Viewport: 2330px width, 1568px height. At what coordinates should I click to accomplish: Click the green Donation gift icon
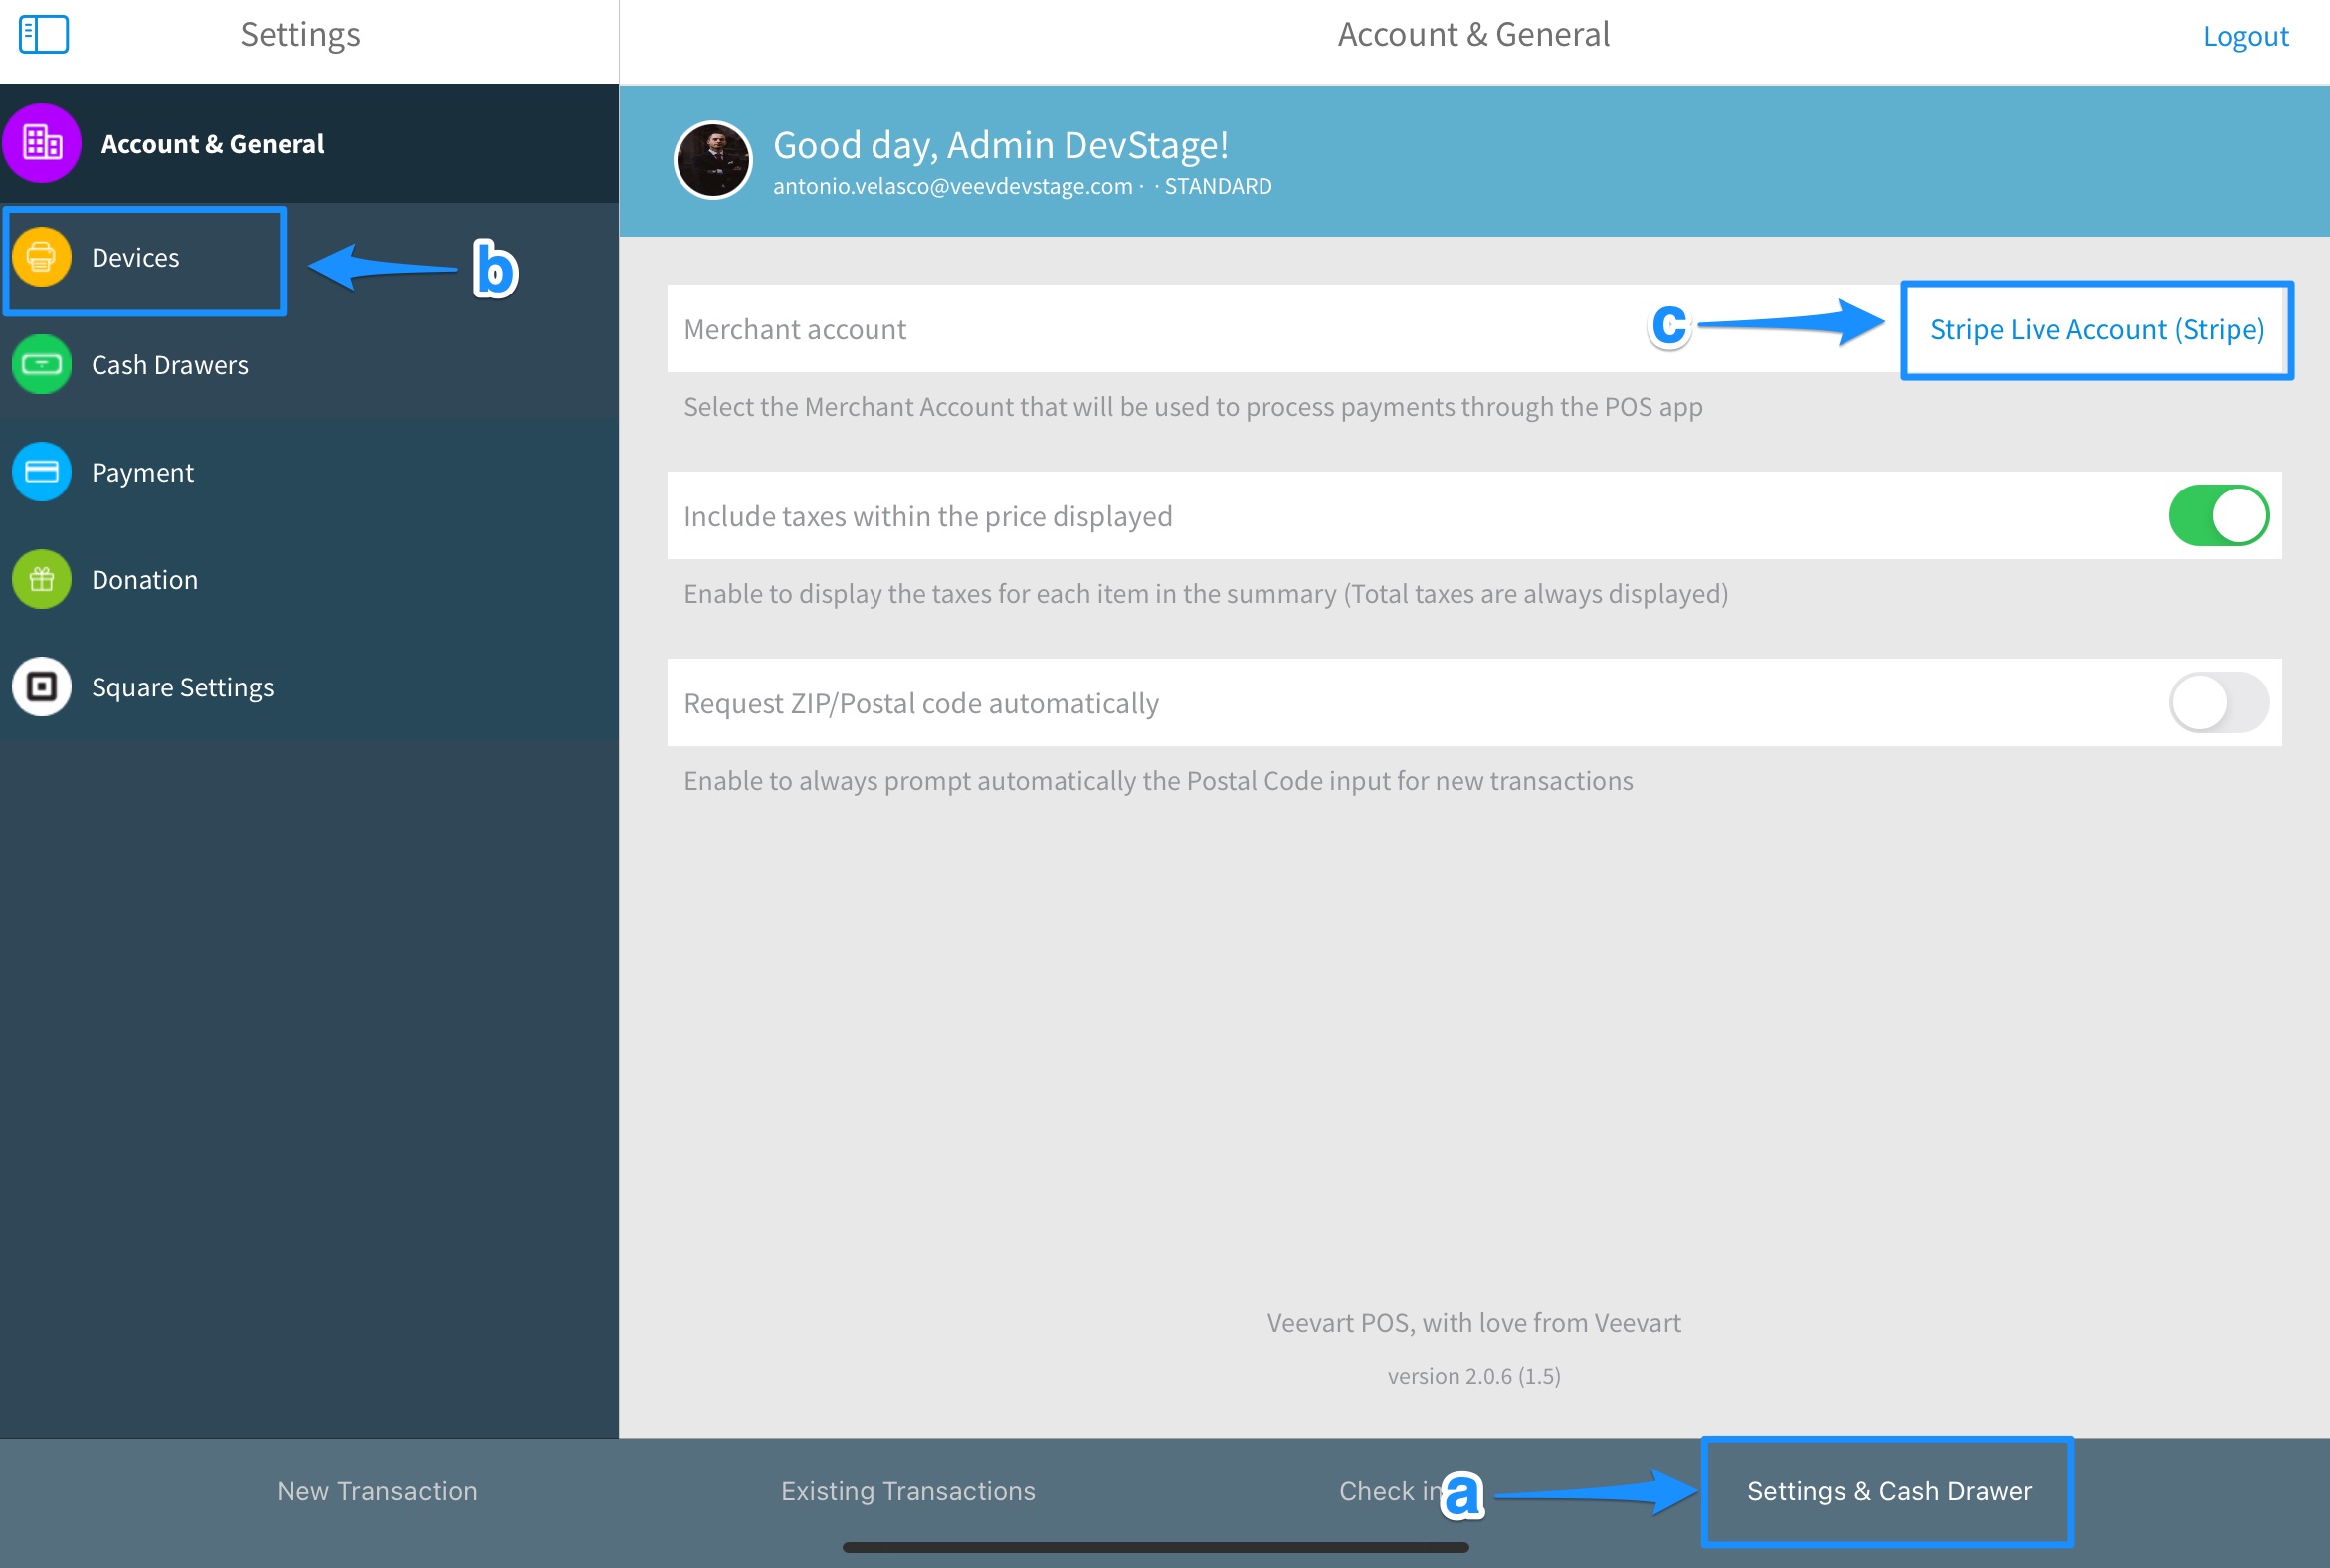point(42,579)
